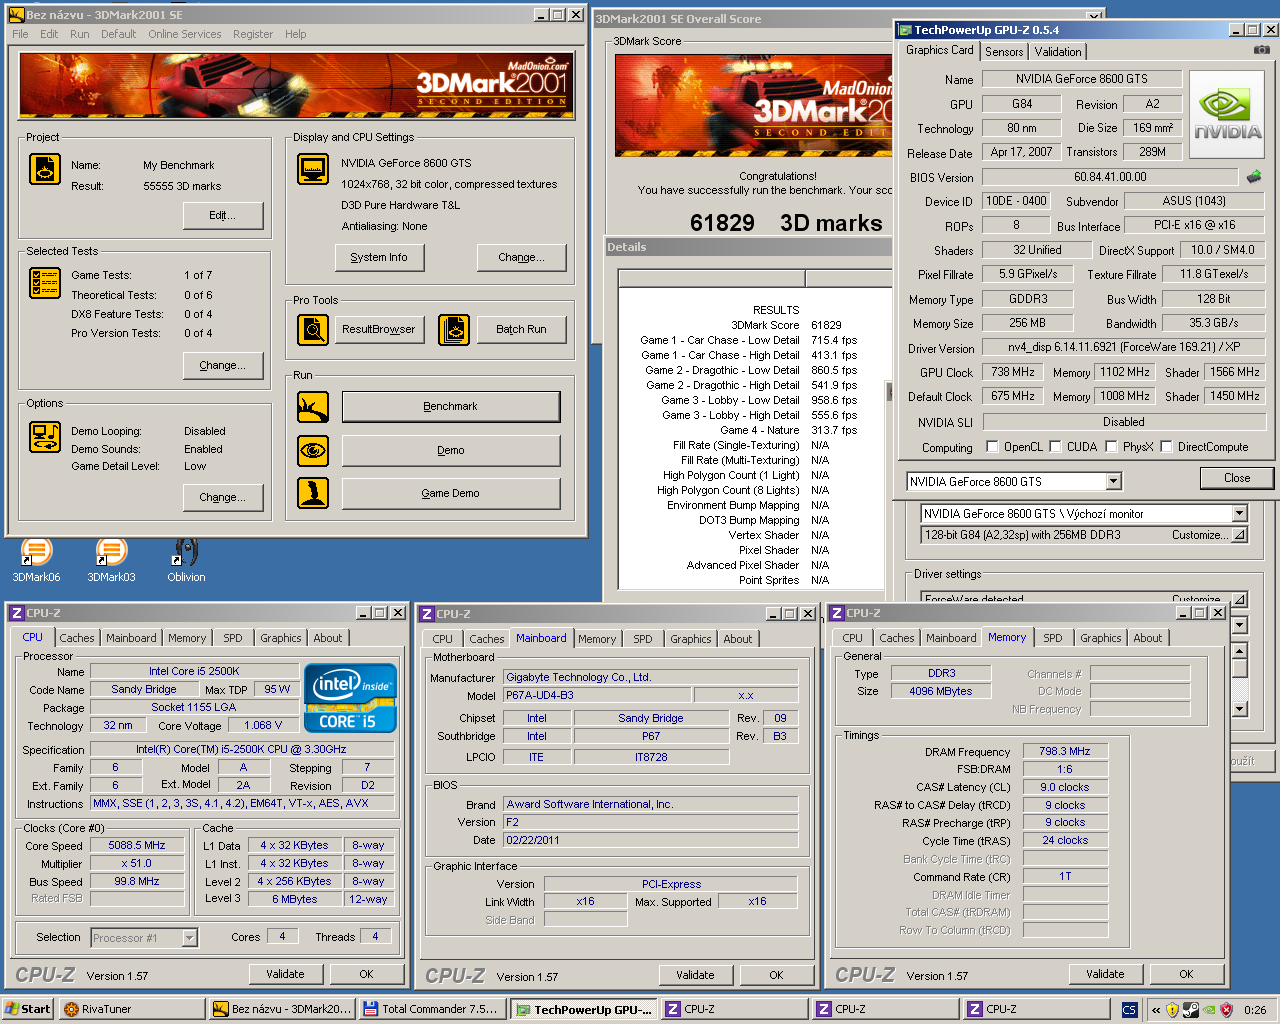Open the 3DMark03 desktop shortcut

(x=111, y=561)
